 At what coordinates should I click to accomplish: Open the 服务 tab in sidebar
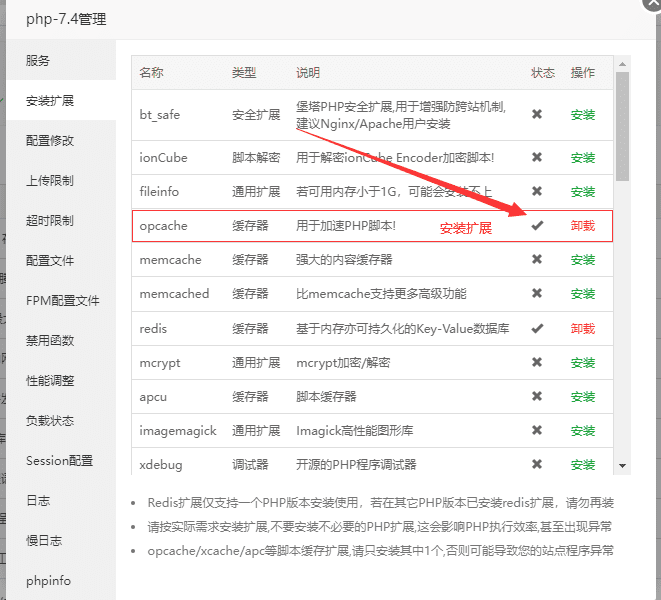click(61, 60)
